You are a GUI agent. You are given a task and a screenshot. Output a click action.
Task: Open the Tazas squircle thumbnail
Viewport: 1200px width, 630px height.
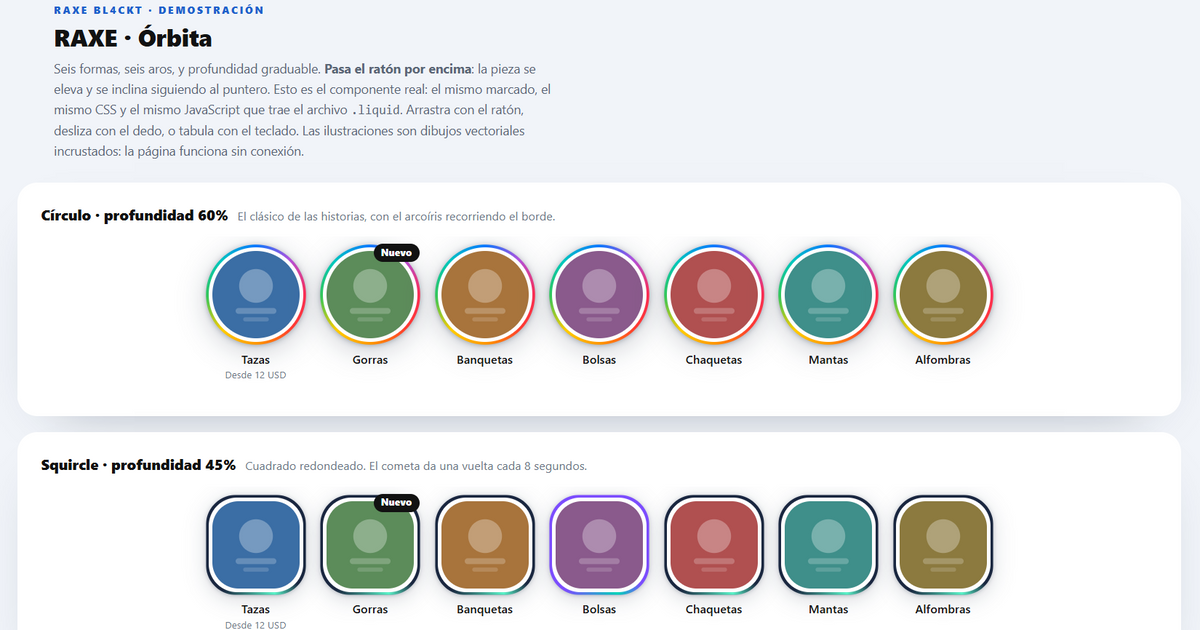(256, 544)
